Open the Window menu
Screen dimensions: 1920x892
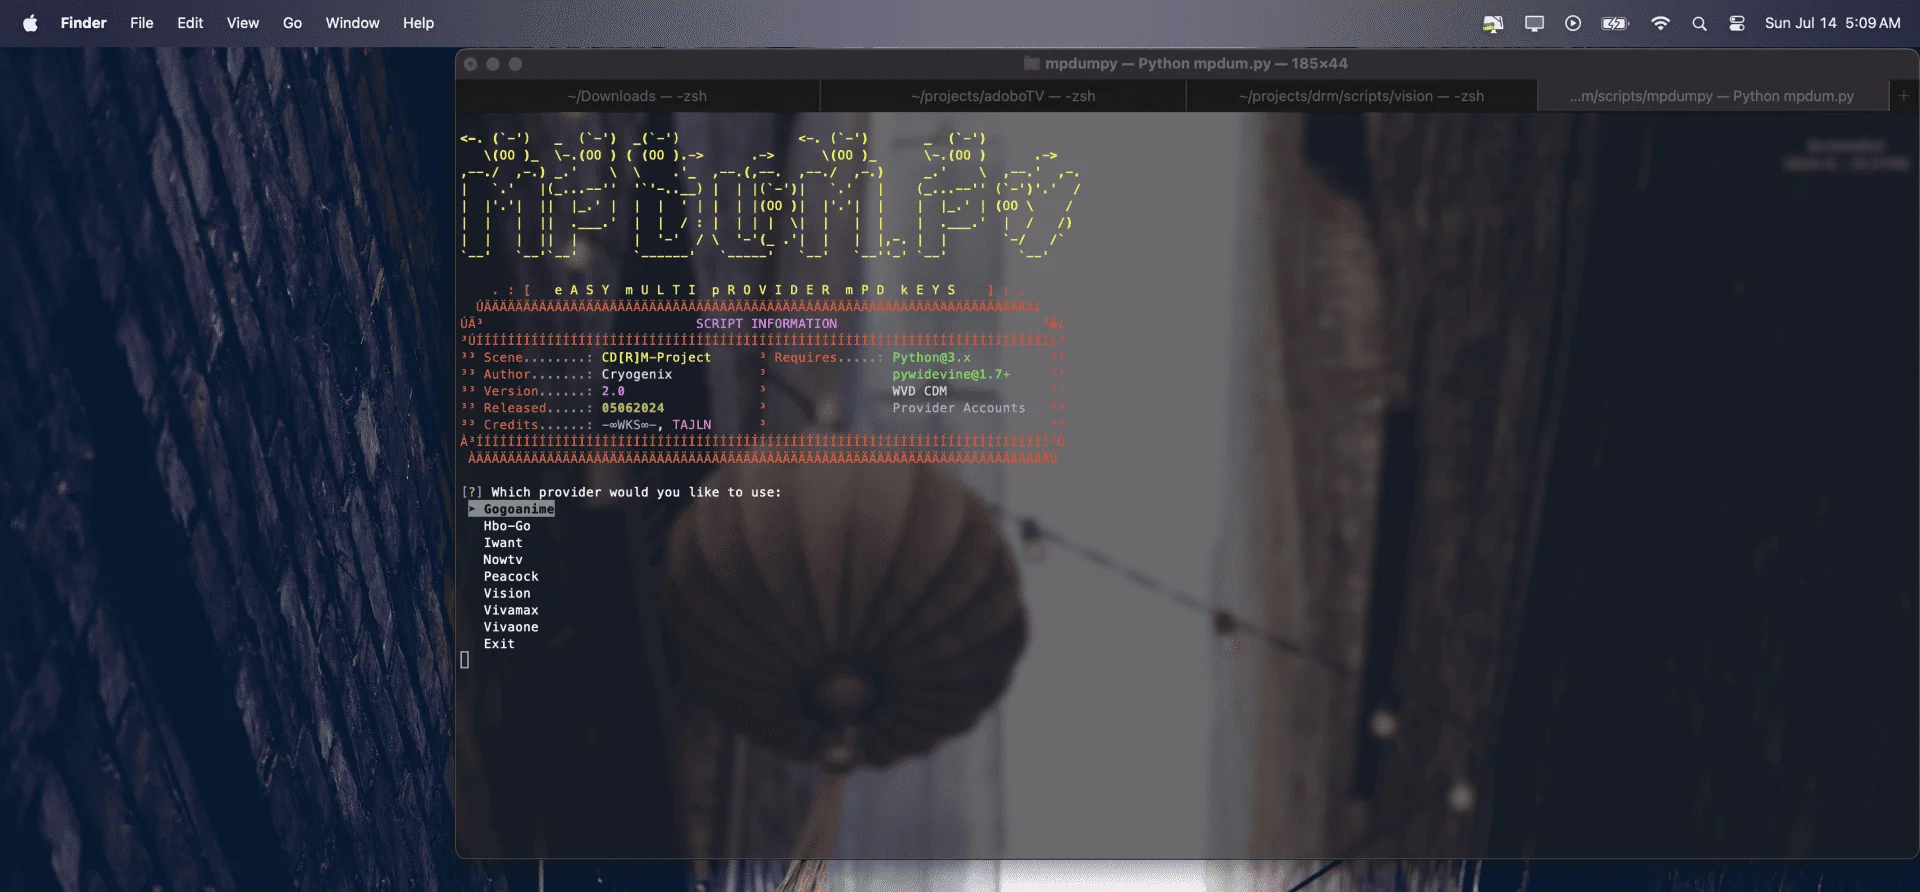pyautogui.click(x=352, y=23)
